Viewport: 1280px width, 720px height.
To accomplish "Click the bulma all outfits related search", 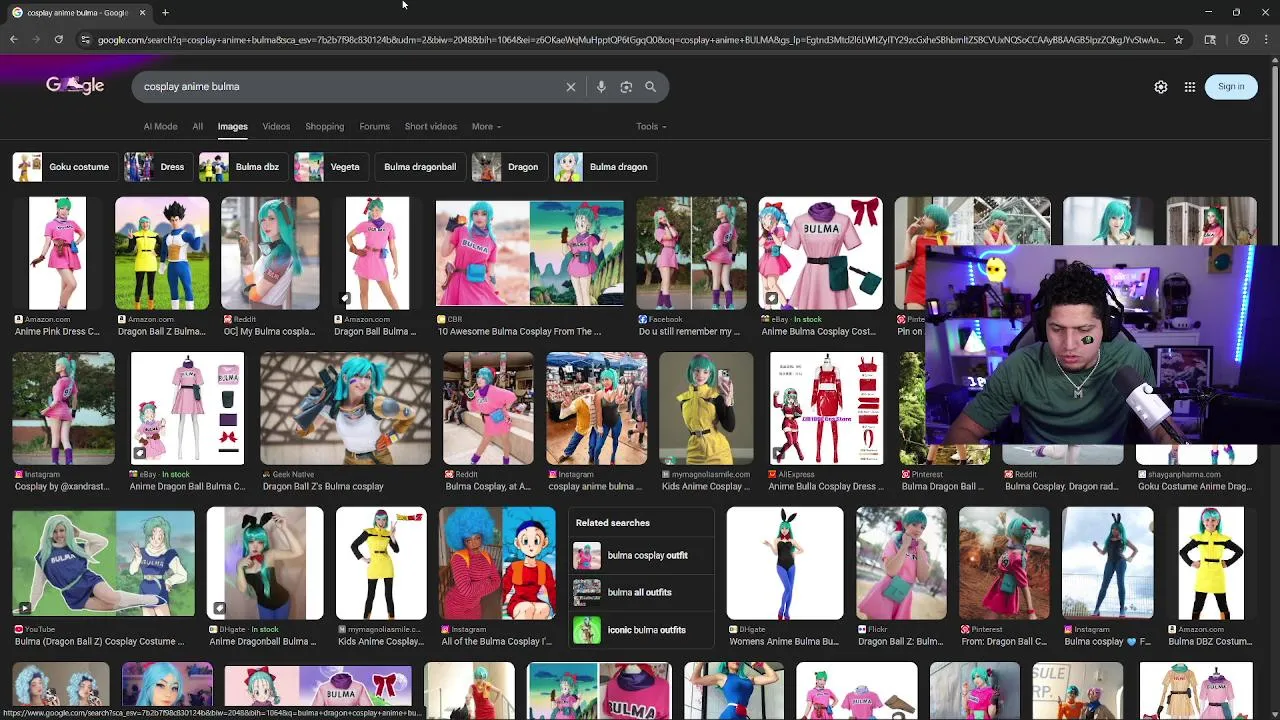I will click(642, 593).
